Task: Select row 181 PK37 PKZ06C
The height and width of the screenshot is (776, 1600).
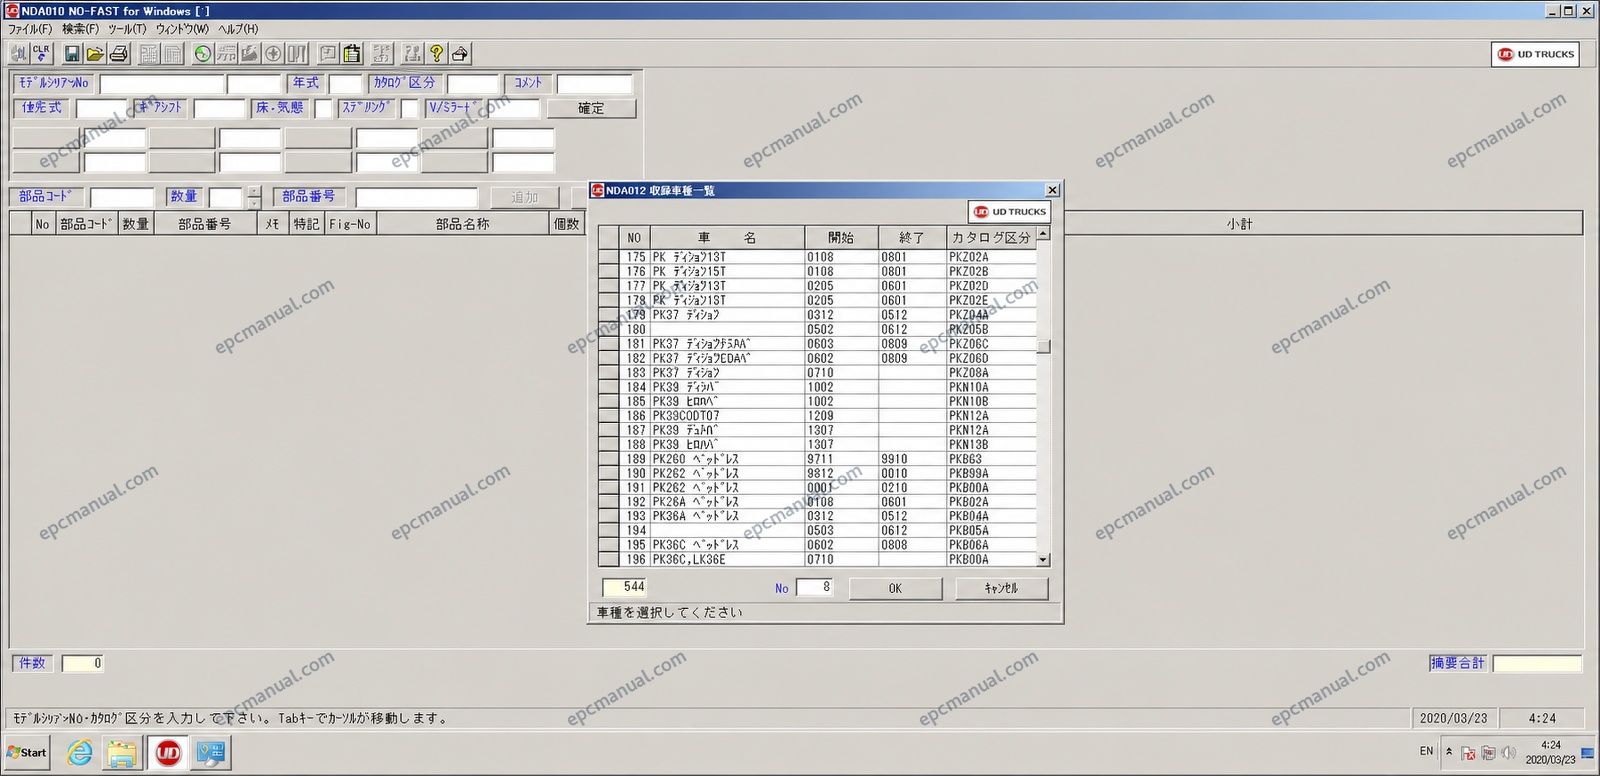Action: point(817,344)
